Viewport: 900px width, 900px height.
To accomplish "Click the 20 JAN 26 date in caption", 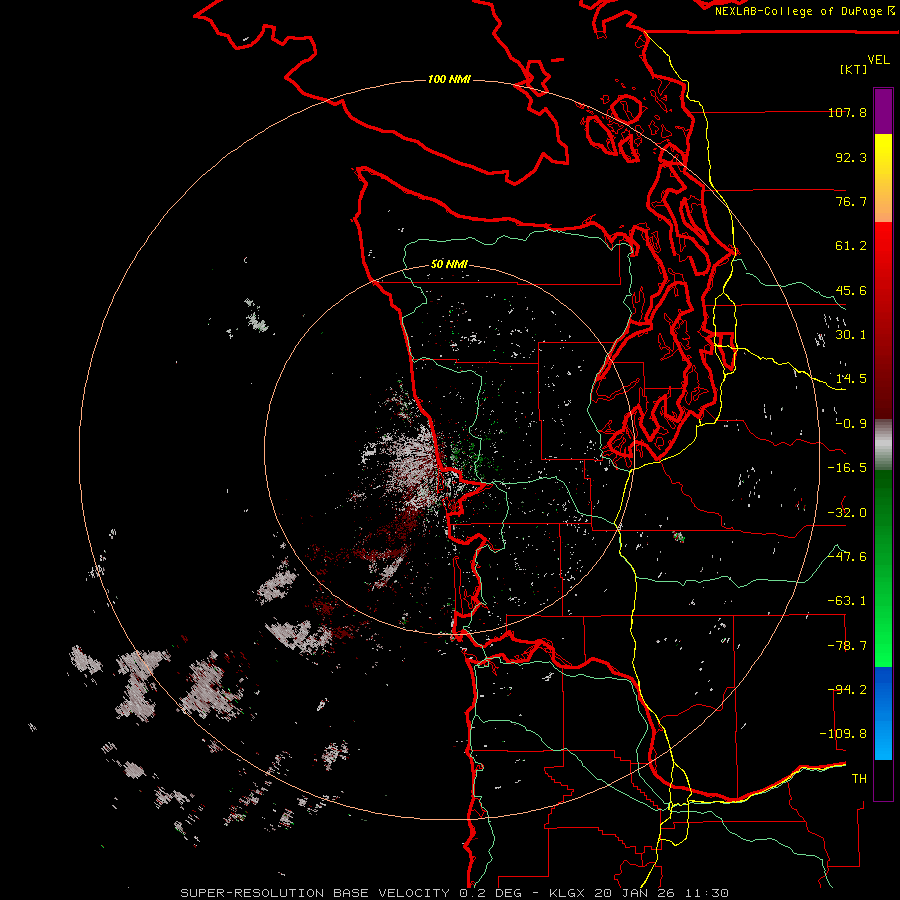I will (635, 893).
